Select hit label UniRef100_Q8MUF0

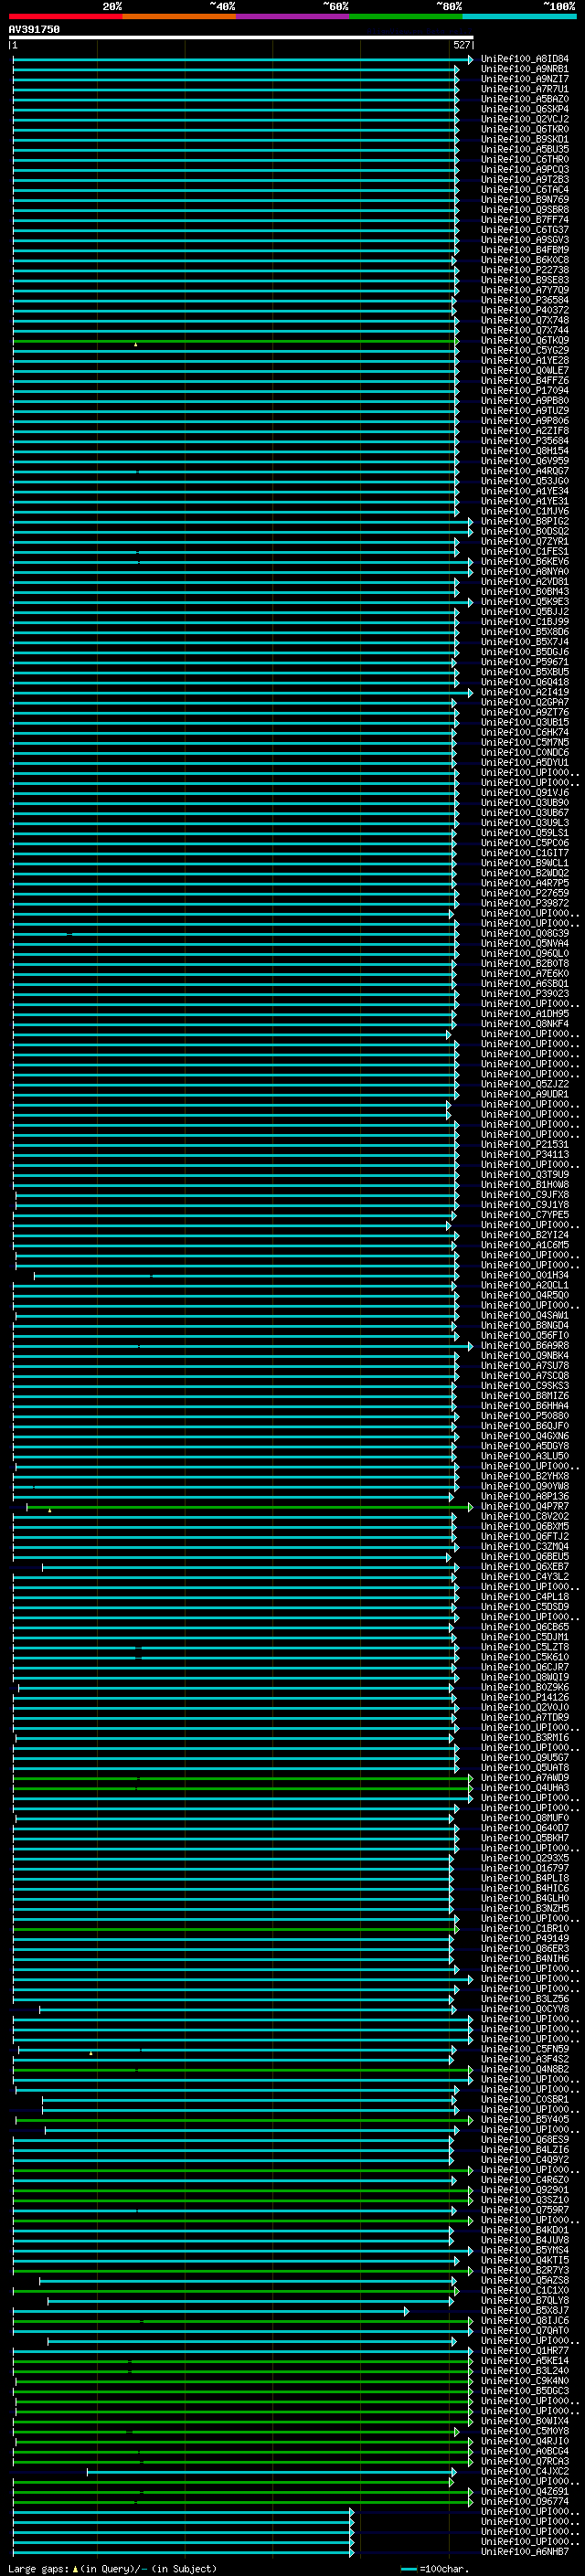pos(525,1818)
